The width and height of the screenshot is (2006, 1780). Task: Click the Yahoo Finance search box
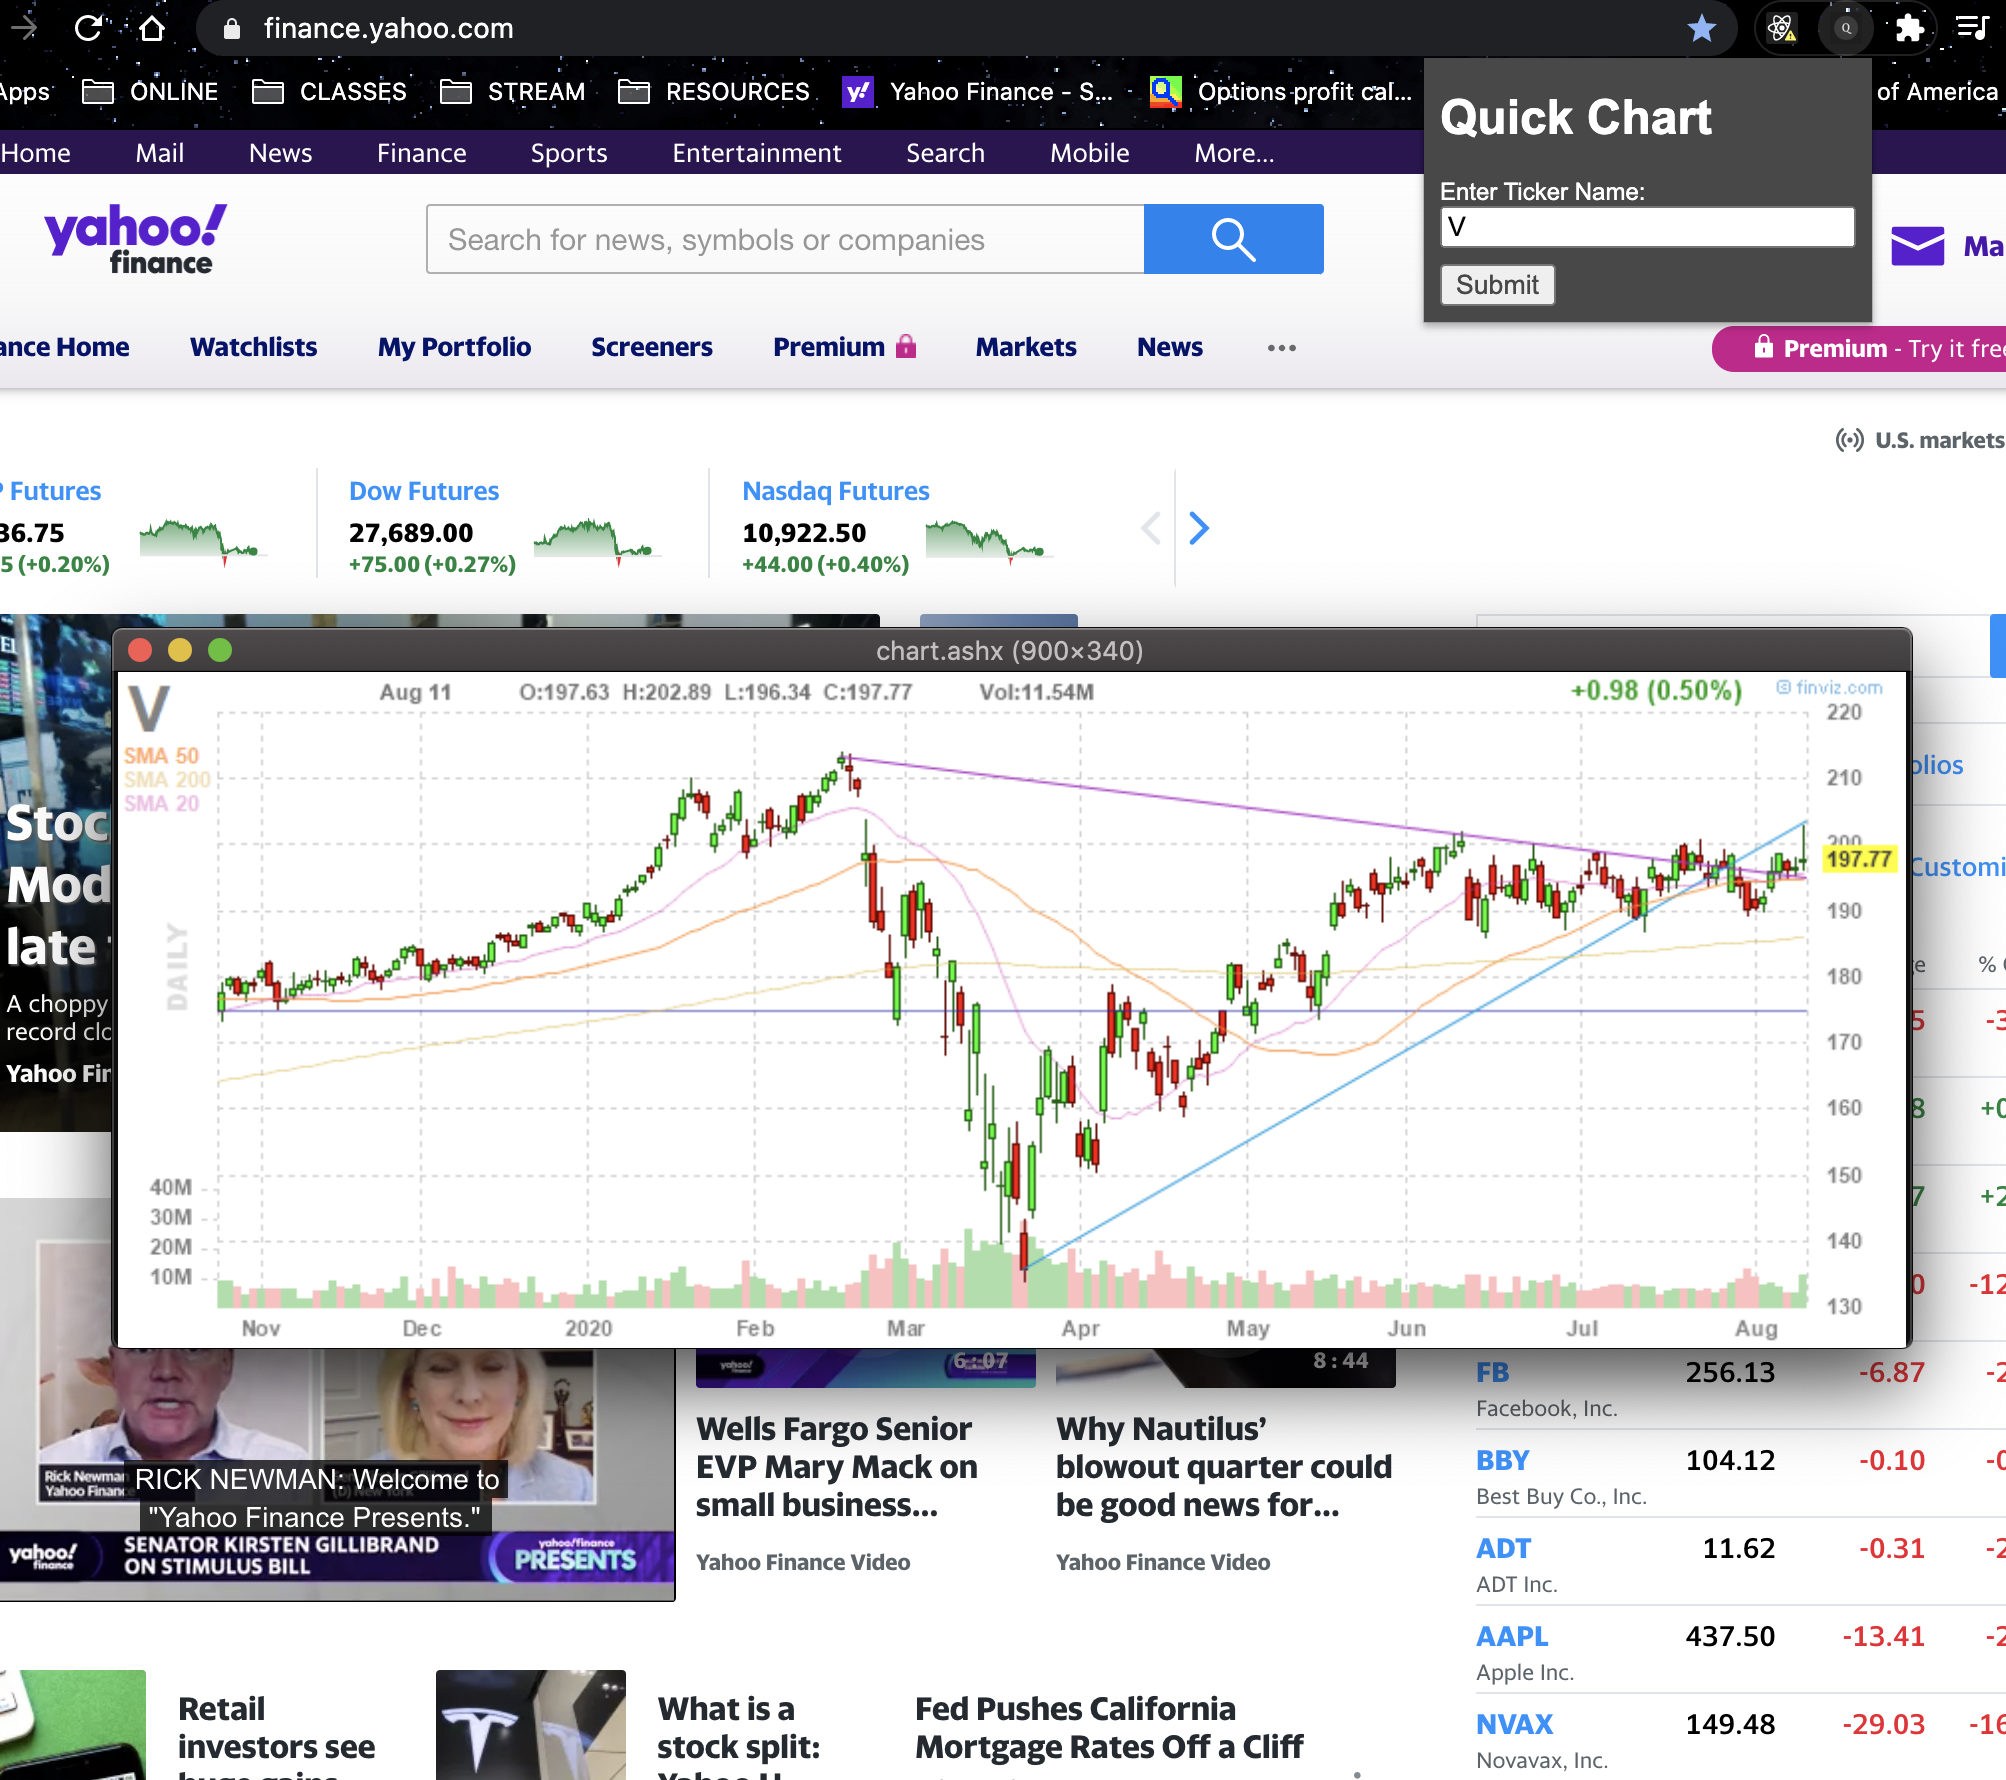785,239
